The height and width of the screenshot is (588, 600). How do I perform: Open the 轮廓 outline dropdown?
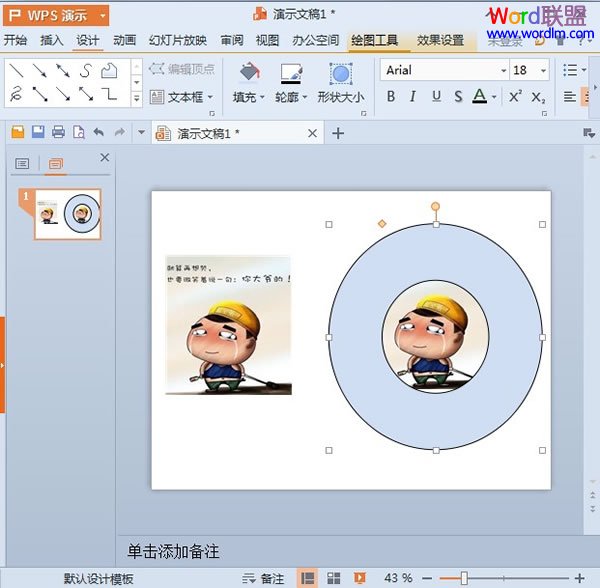click(305, 97)
